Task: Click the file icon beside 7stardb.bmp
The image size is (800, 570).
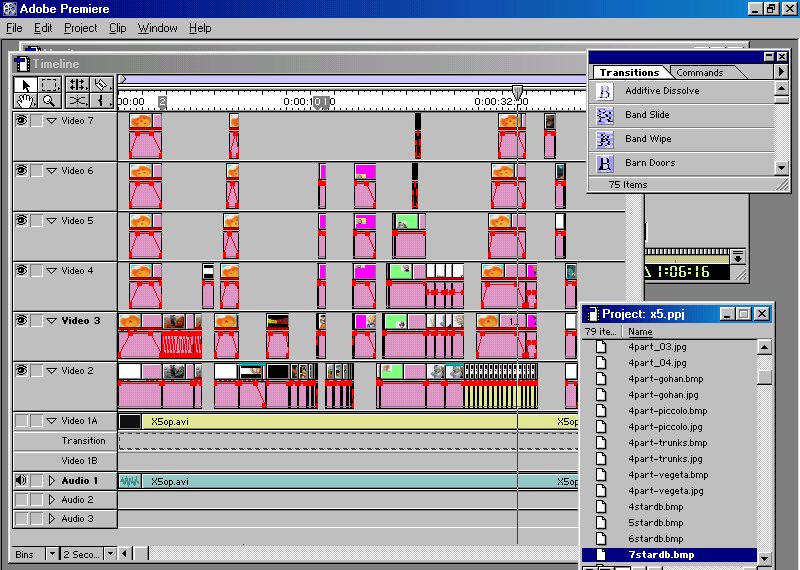Action: click(x=602, y=555)
